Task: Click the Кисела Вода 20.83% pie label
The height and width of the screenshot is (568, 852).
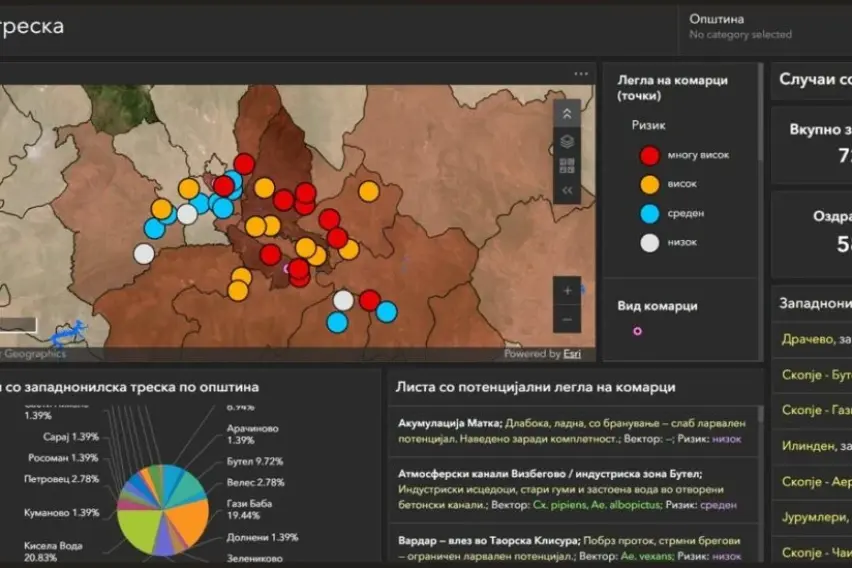Action: [53, 552]
